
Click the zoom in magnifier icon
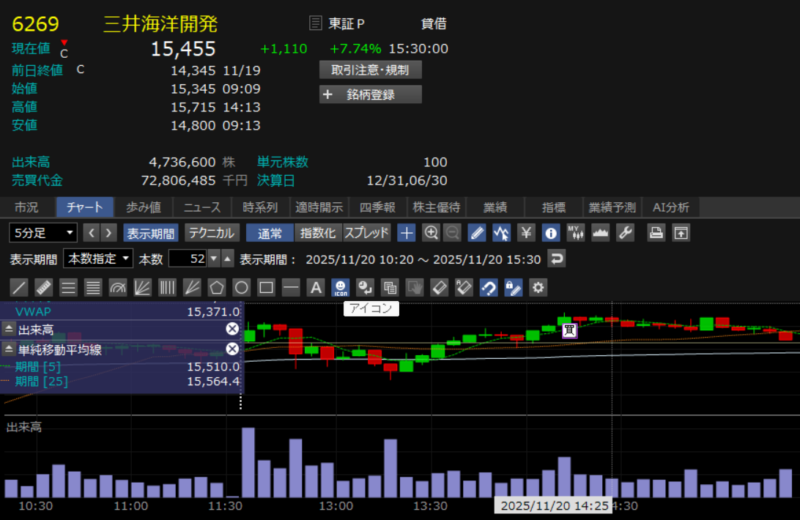tap(431, 233)
